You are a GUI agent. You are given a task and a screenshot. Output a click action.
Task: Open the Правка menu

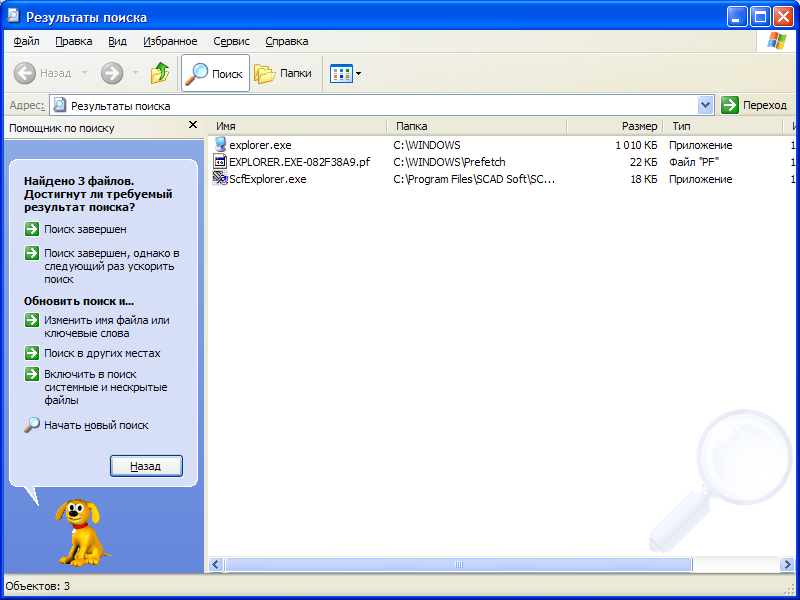(73, 41)
